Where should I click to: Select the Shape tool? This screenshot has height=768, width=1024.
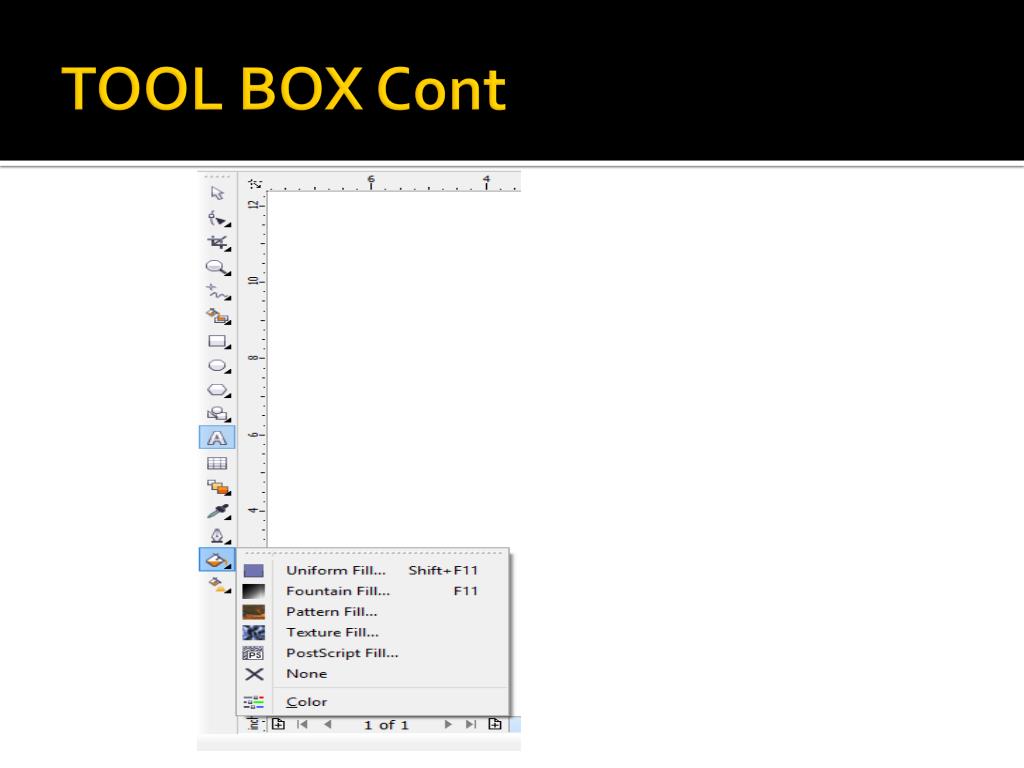pyautogui.click(x=218, y=218)
